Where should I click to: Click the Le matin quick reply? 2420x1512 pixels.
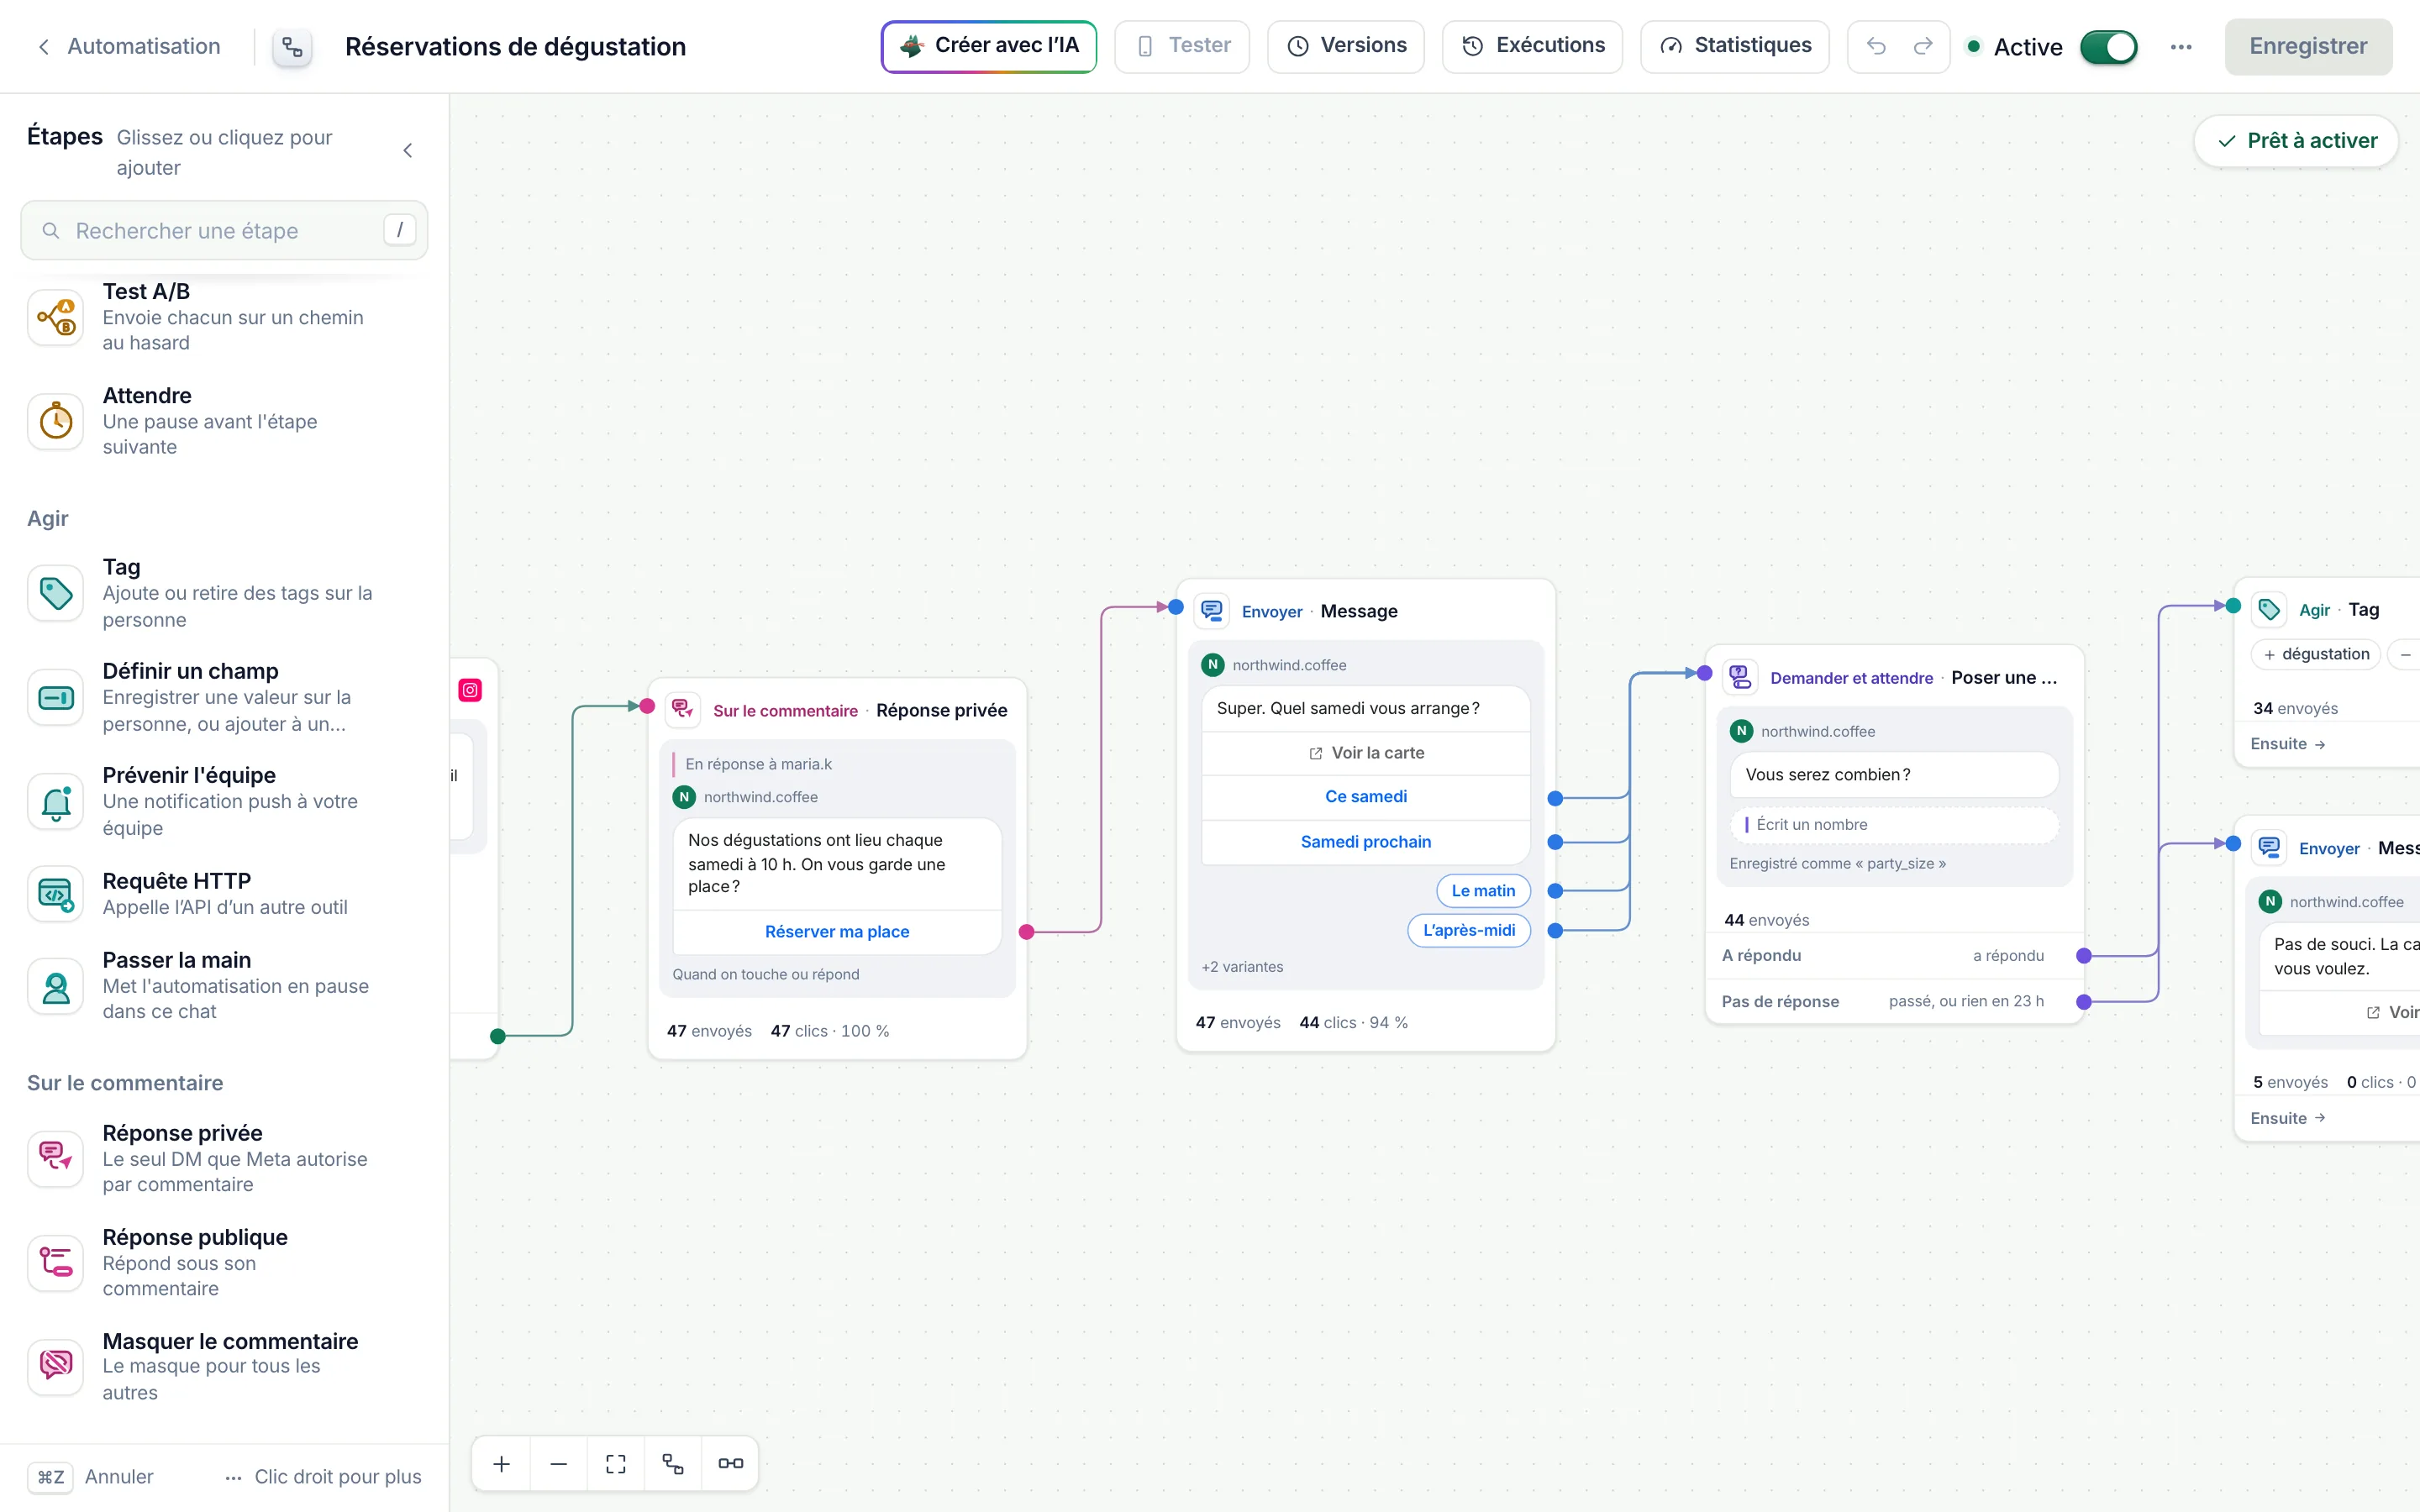coord(1483,891)
